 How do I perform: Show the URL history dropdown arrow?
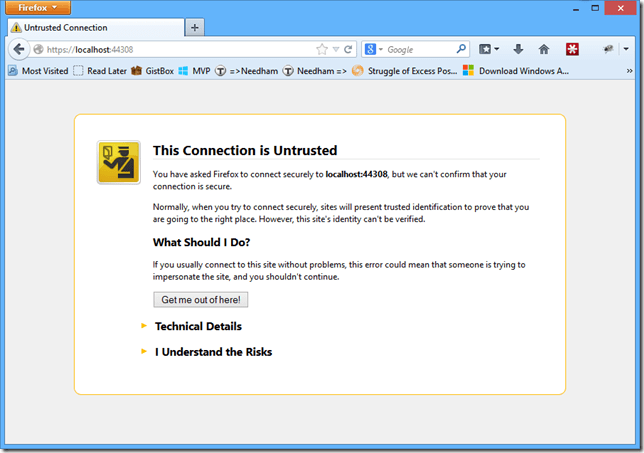pos(336,49)
